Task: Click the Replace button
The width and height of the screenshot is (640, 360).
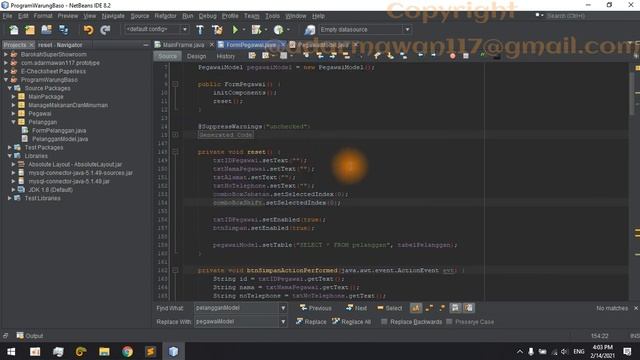Action: 311,322
